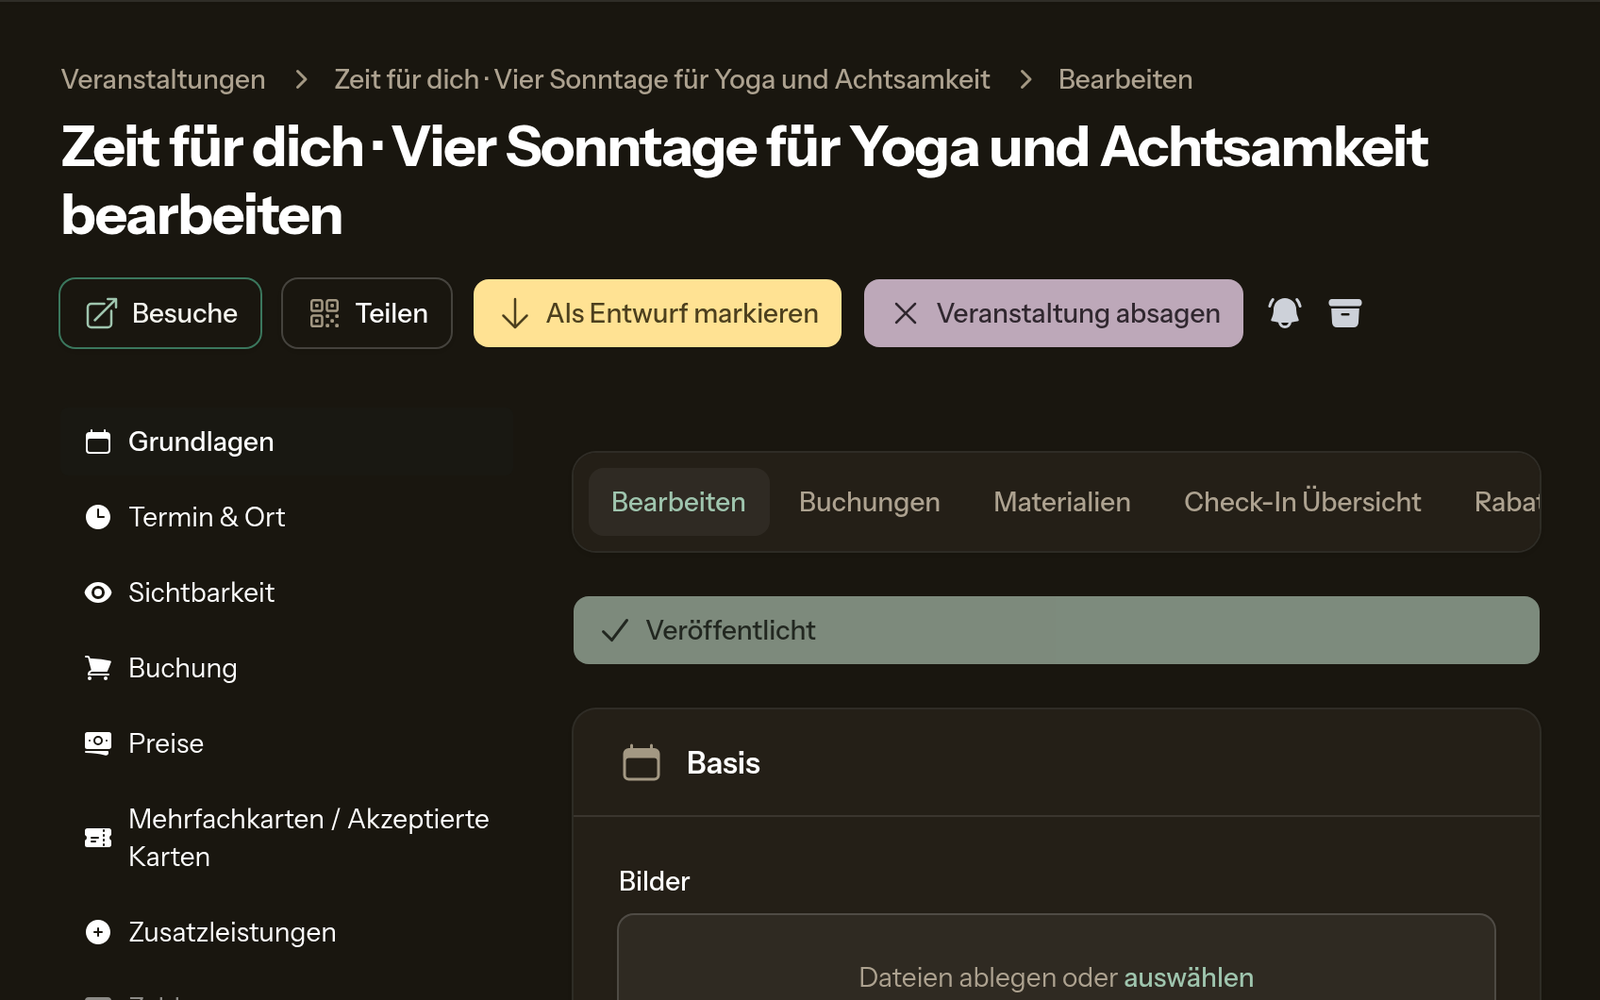Click the Veröffentlicht status banner
The height and width of the screenshot is (1000, 1600).
[x=1056, y=630]
